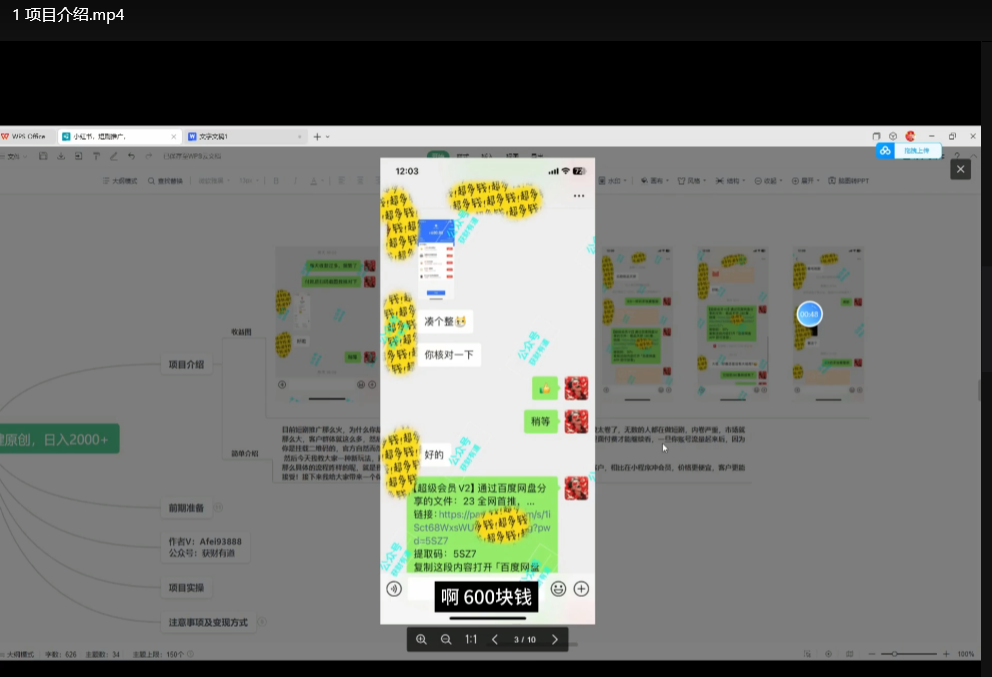Click the window tile icon in title bar

pos(876,136)
